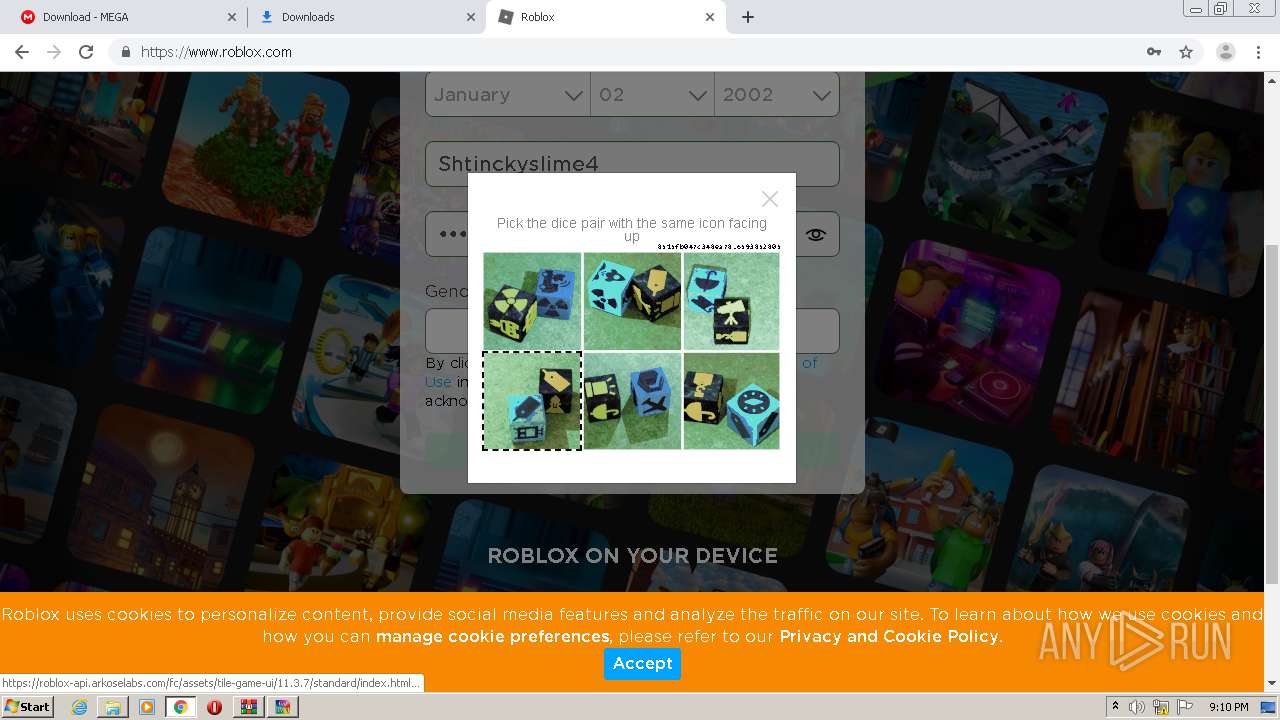Open the network tray icon
Screen dimensions: 1280x720
1161,707
